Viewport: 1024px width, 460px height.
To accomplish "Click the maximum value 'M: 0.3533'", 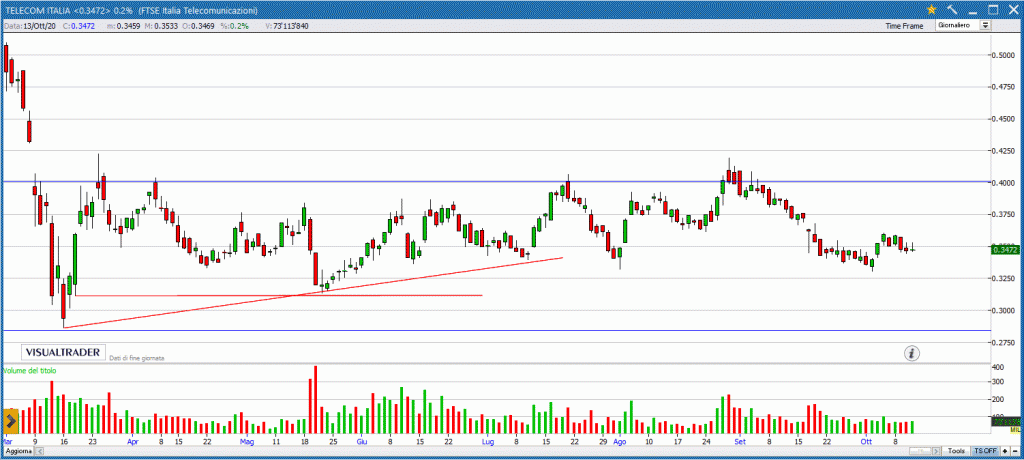I will 159,25.
